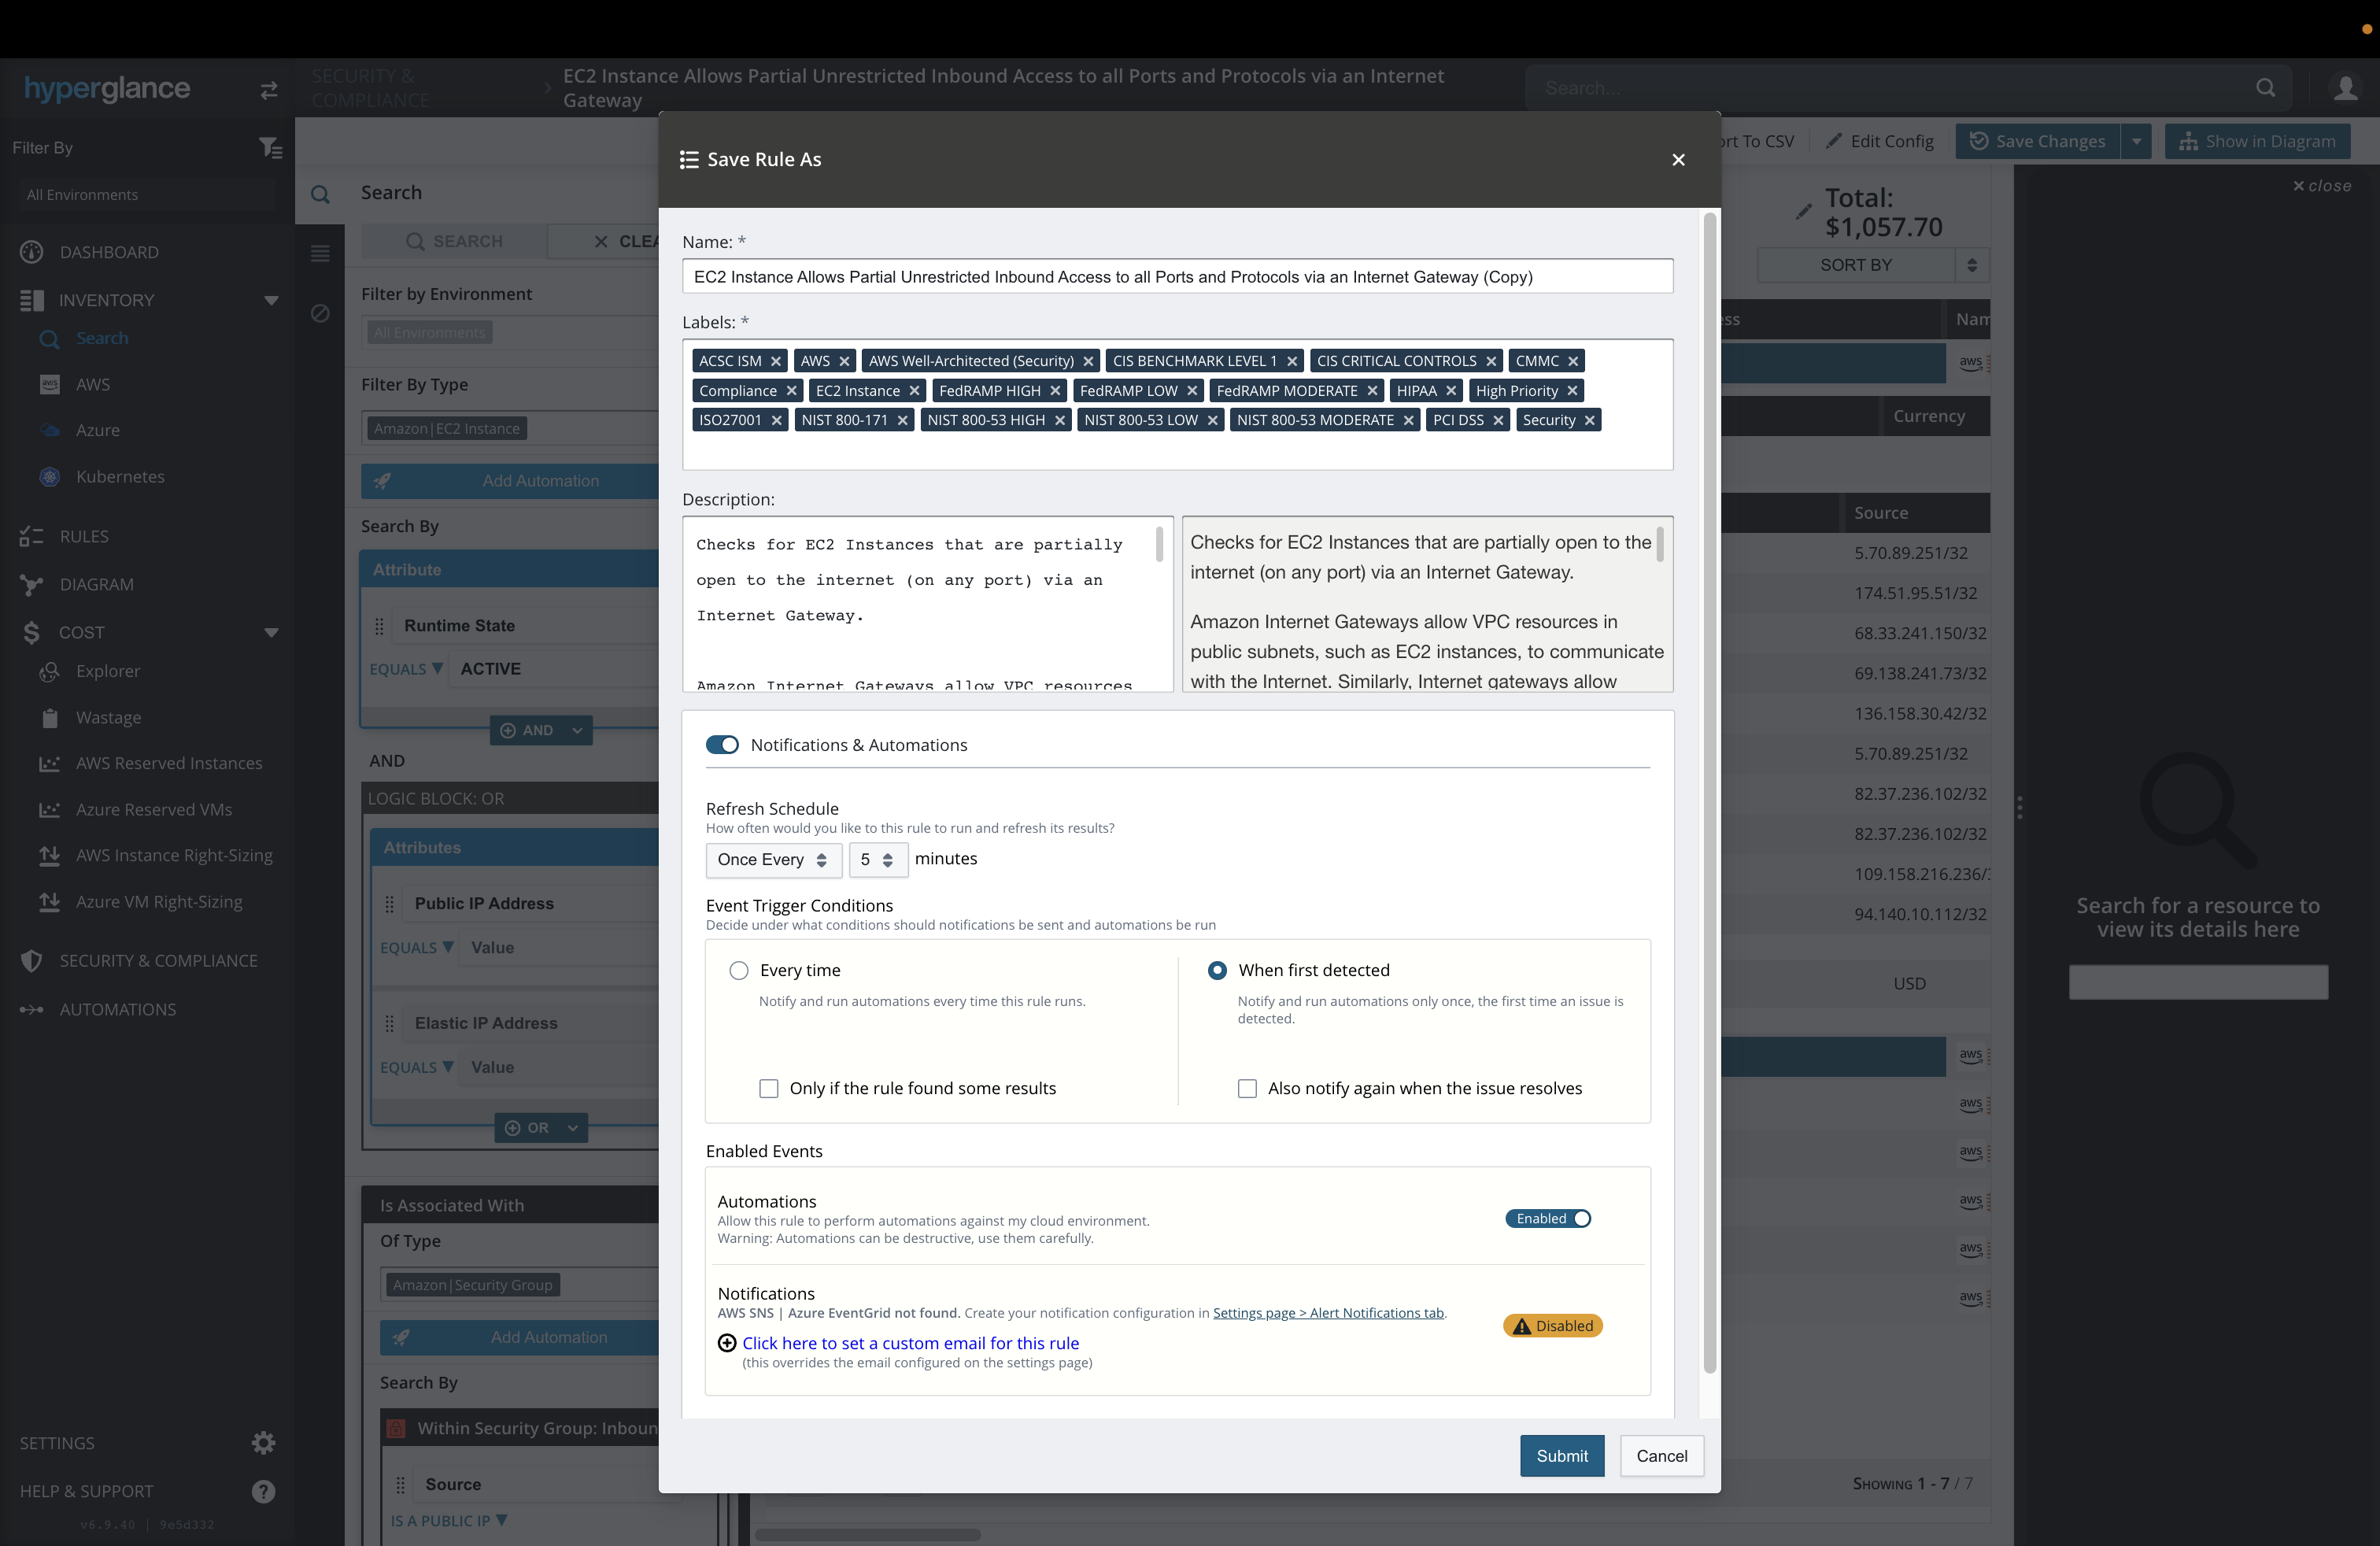Image resolution: width=2380 pixels, height=1546 pixels.
Task: Click the plus icon for custom email
Action: (x=727, y=1343)
